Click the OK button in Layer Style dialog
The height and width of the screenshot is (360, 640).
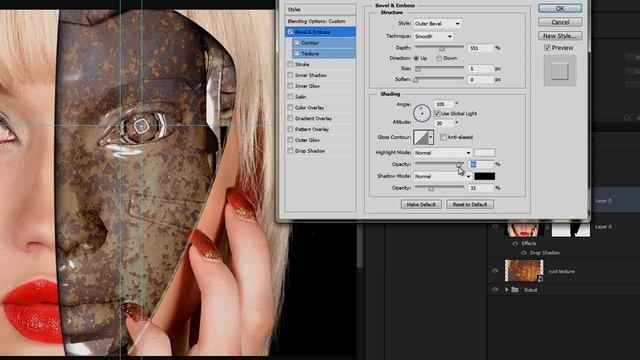560,8
